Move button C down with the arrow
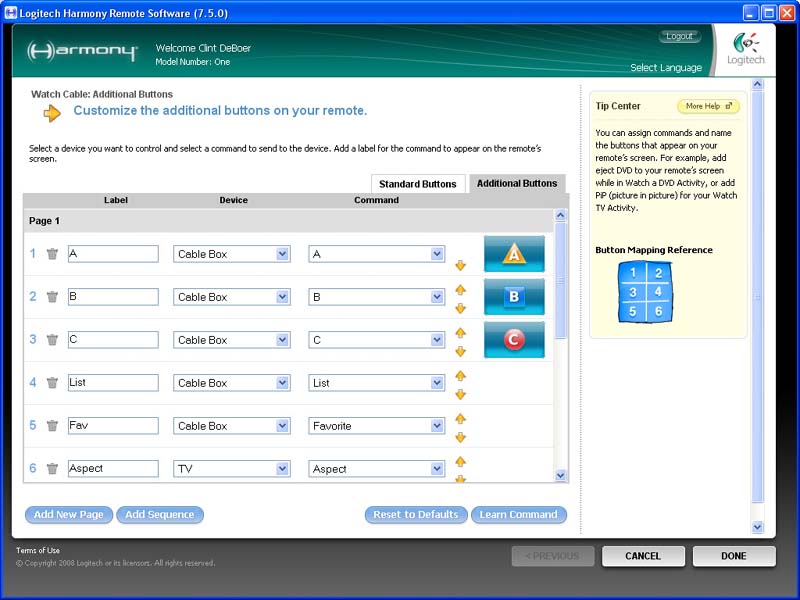This screenshot has height=600, width=800. pyautogui.click(x=460, y=351)
